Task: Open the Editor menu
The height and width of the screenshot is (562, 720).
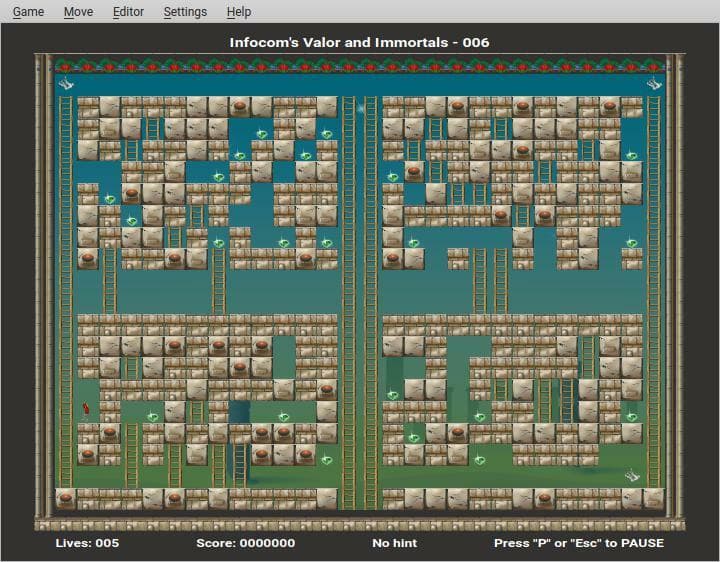Action: pos(128,11)
